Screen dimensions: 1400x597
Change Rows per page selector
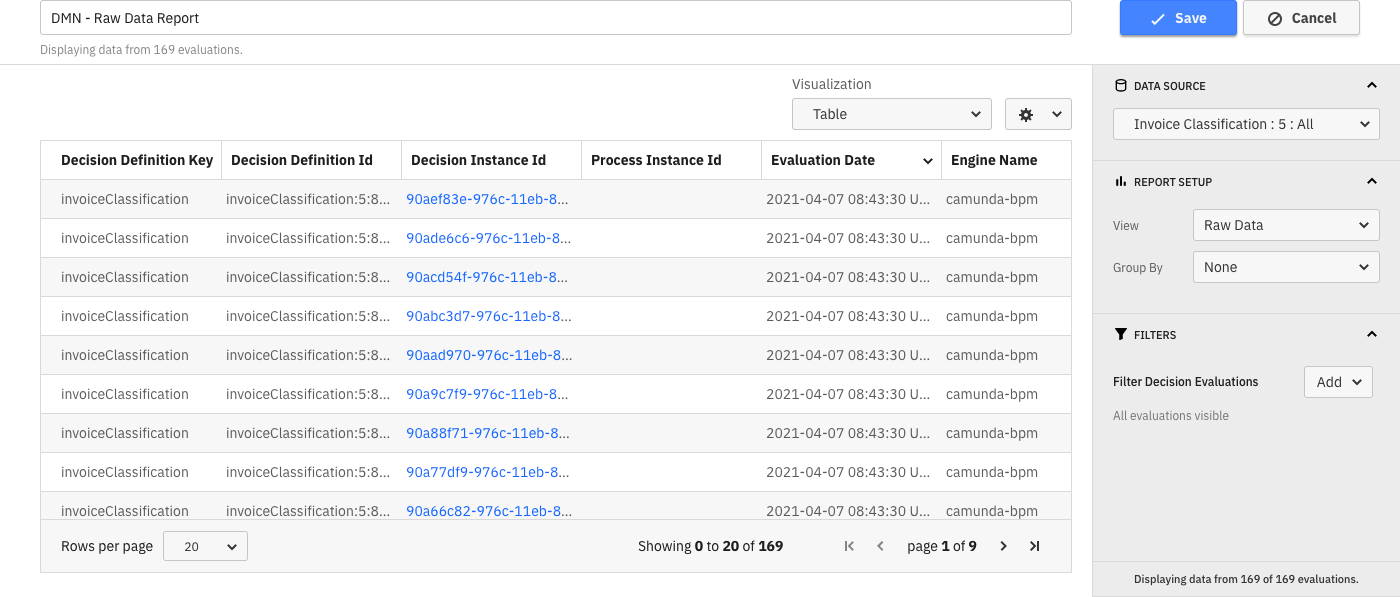coord(205,546)
